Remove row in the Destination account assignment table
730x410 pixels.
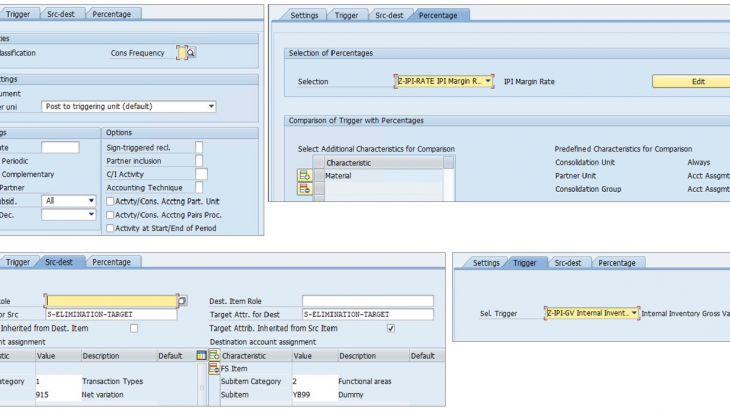[x=214, y=369]
